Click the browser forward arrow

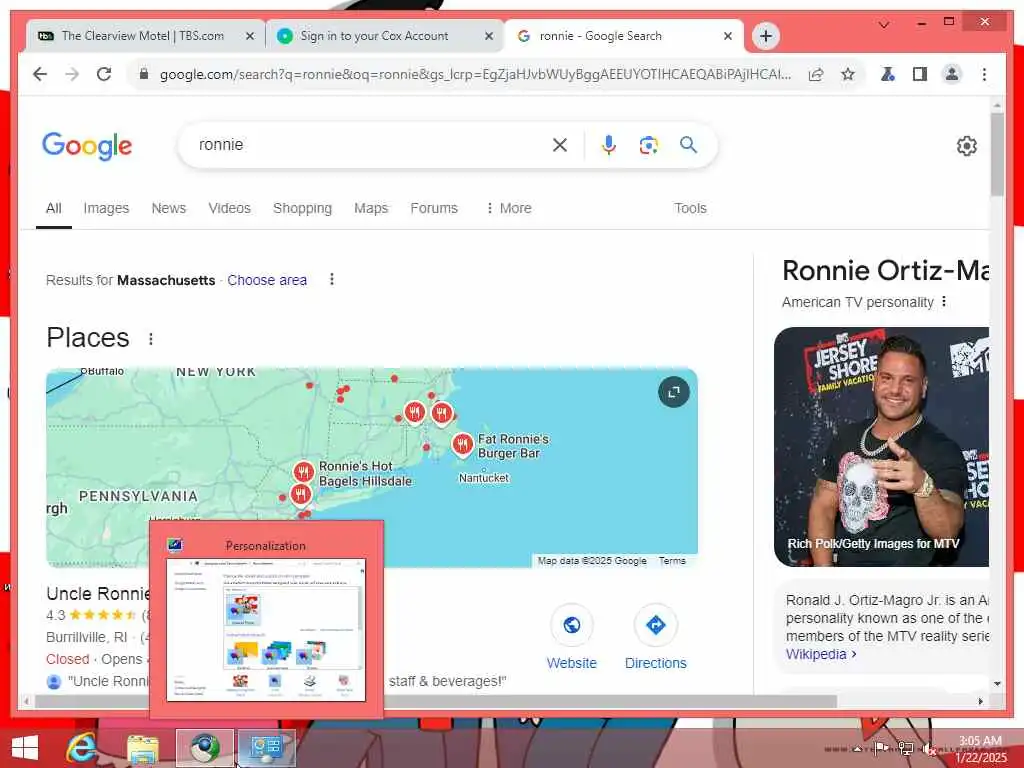click(x=72, y=74)
